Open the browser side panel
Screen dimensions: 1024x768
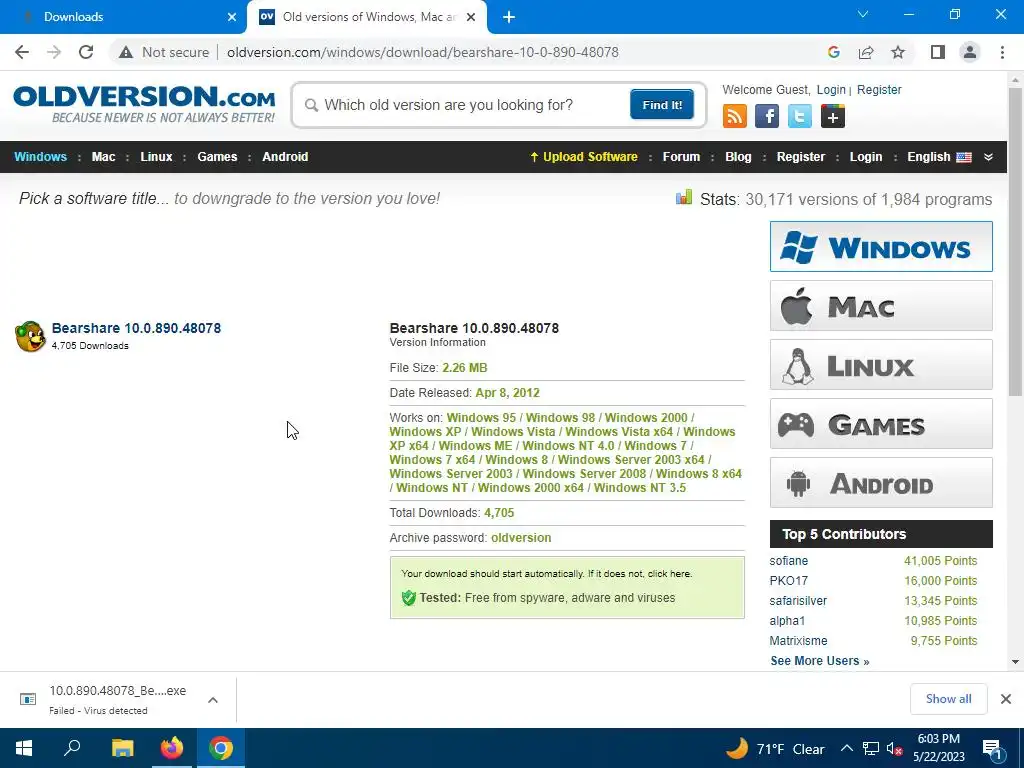tap(938, 52)
